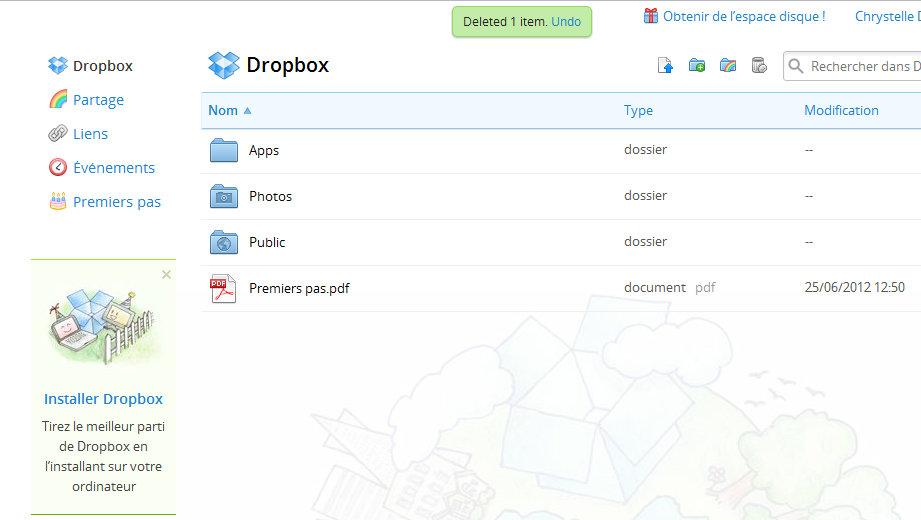Click the chain icon beside Liens

[x=58, y=133]
